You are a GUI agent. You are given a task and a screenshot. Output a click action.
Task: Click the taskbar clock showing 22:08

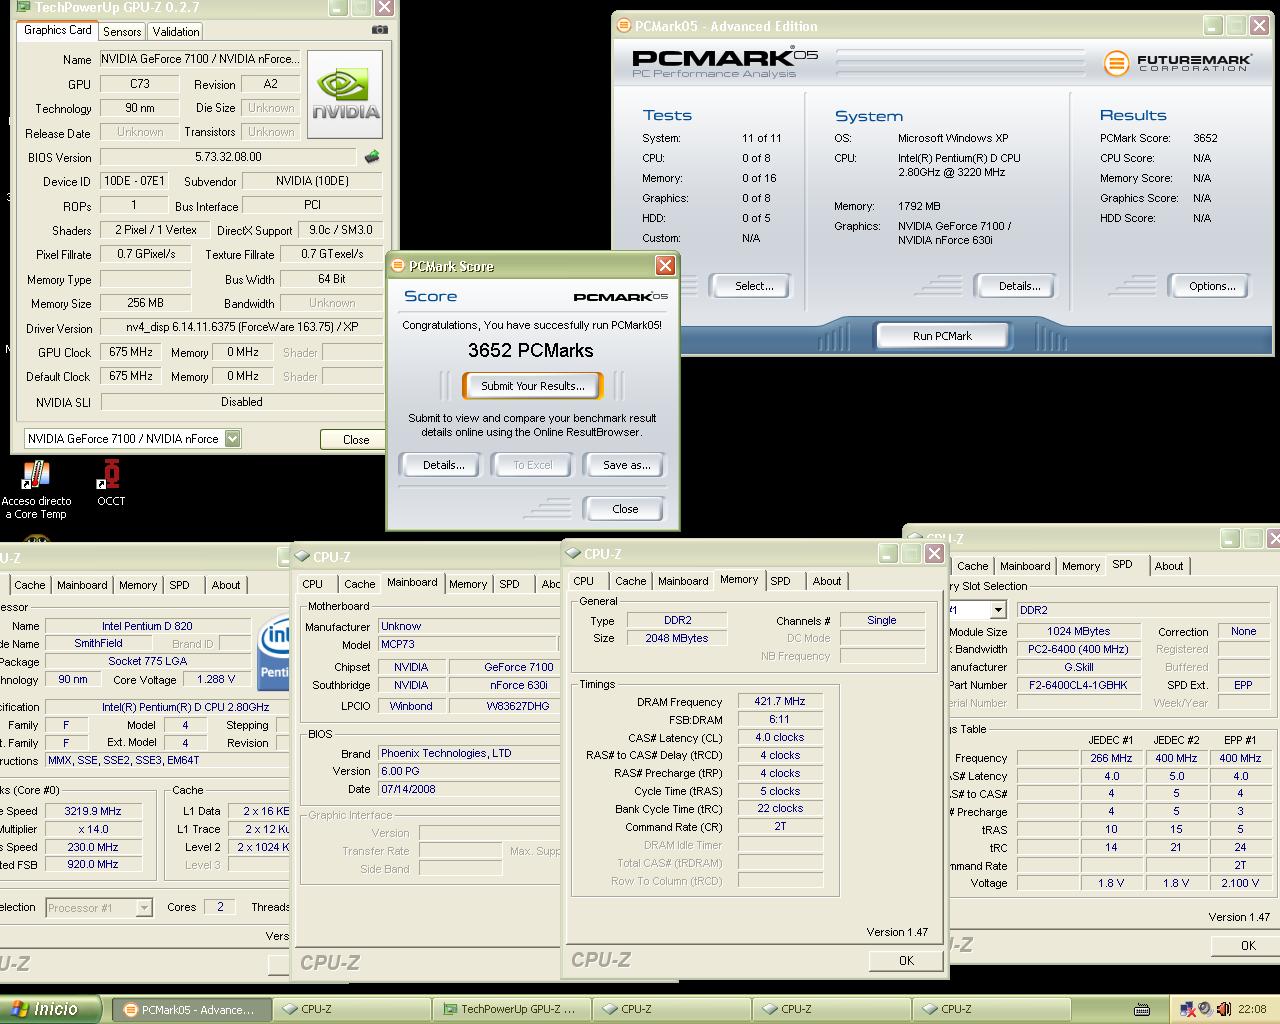point(1252,1009)
